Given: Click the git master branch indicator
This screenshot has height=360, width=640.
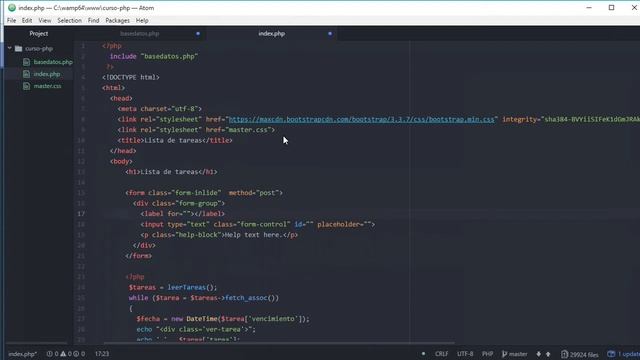Looking at the screenshot, I should pyautogui.click(x=515, y=354).
